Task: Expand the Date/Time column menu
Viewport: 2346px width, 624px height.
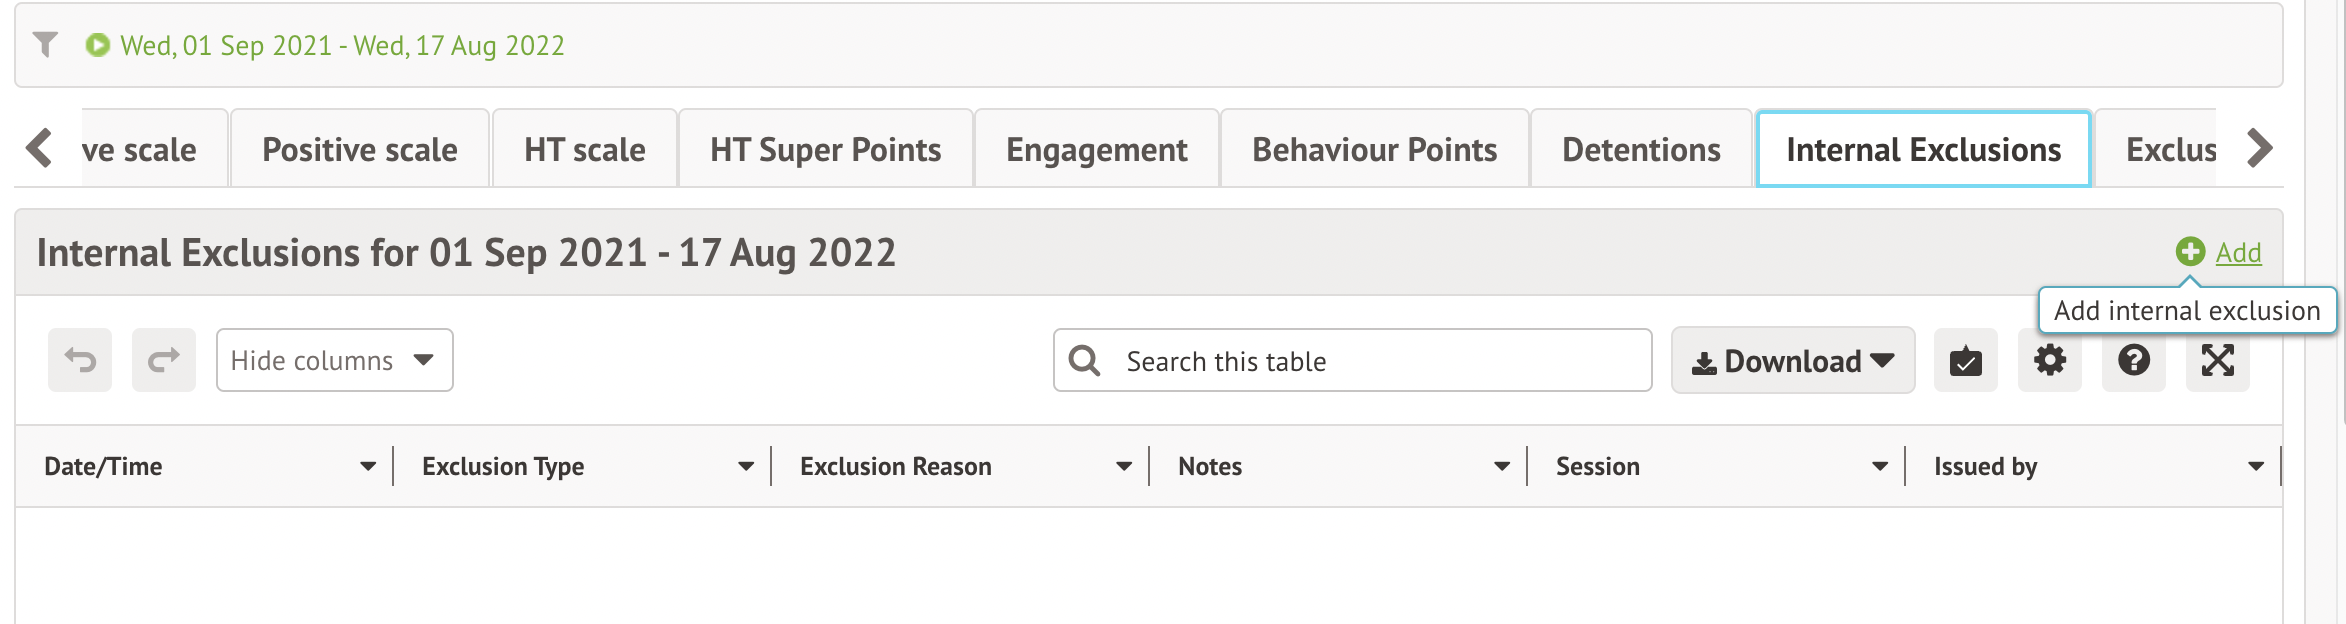Action: pyautogui.click(x=368, y=466)
